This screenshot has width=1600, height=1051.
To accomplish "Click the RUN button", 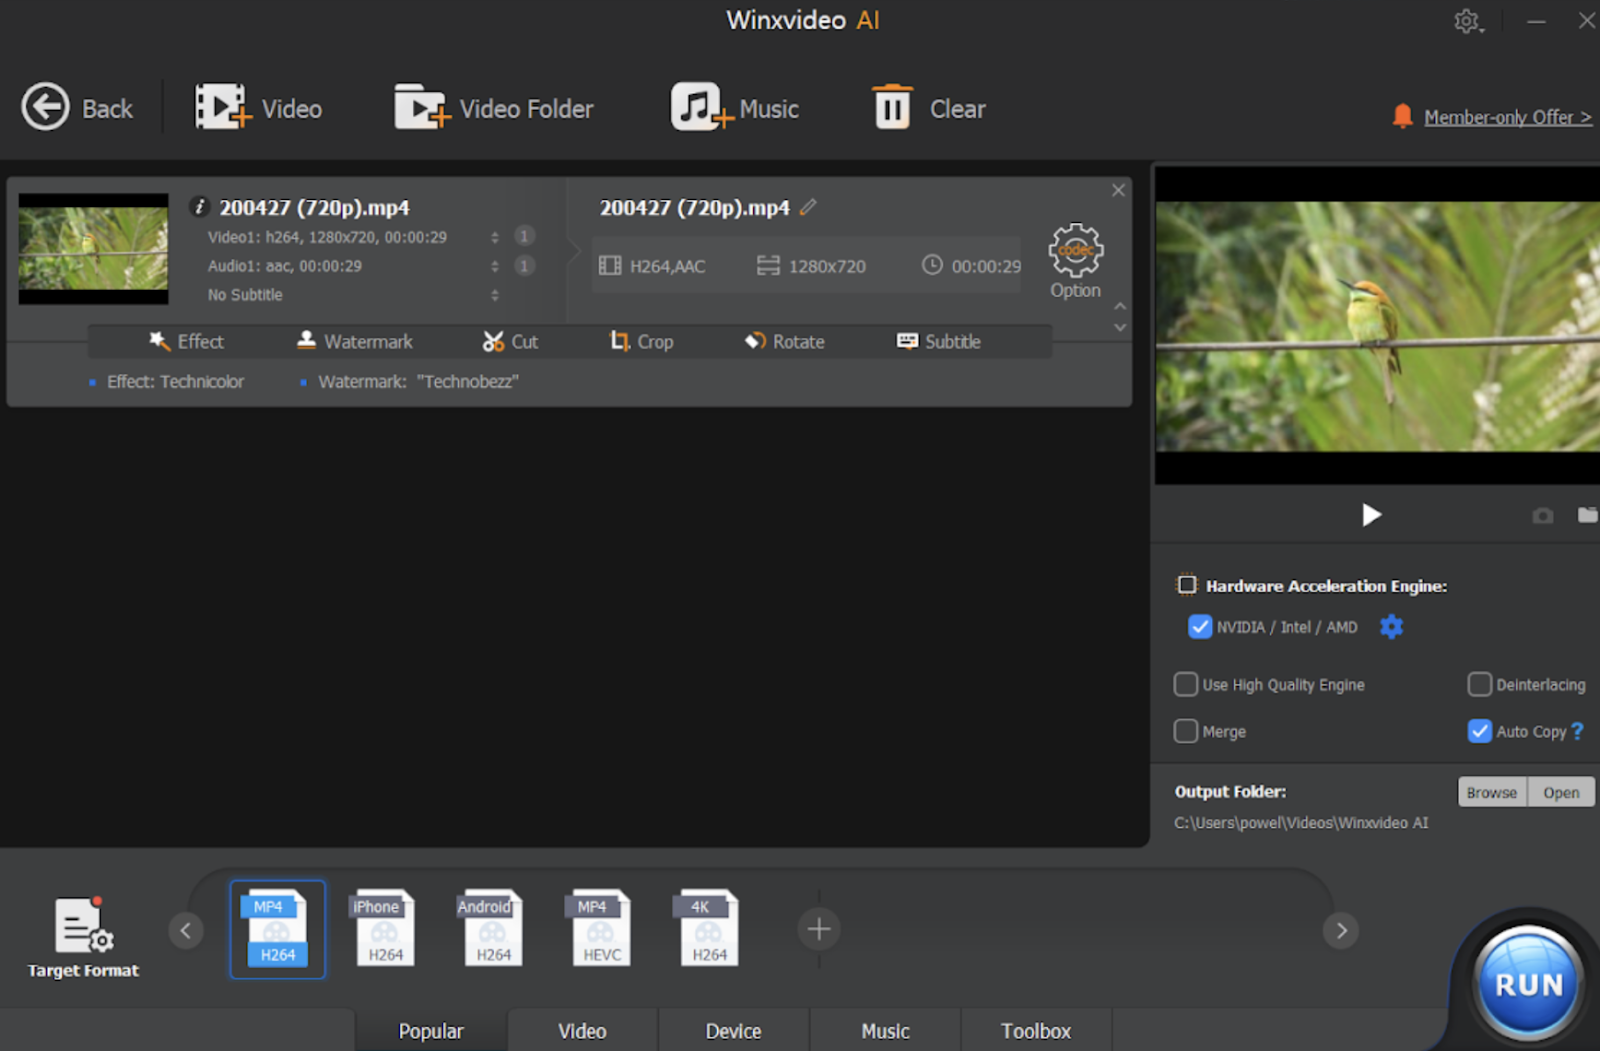I will tap(1528, 984).
